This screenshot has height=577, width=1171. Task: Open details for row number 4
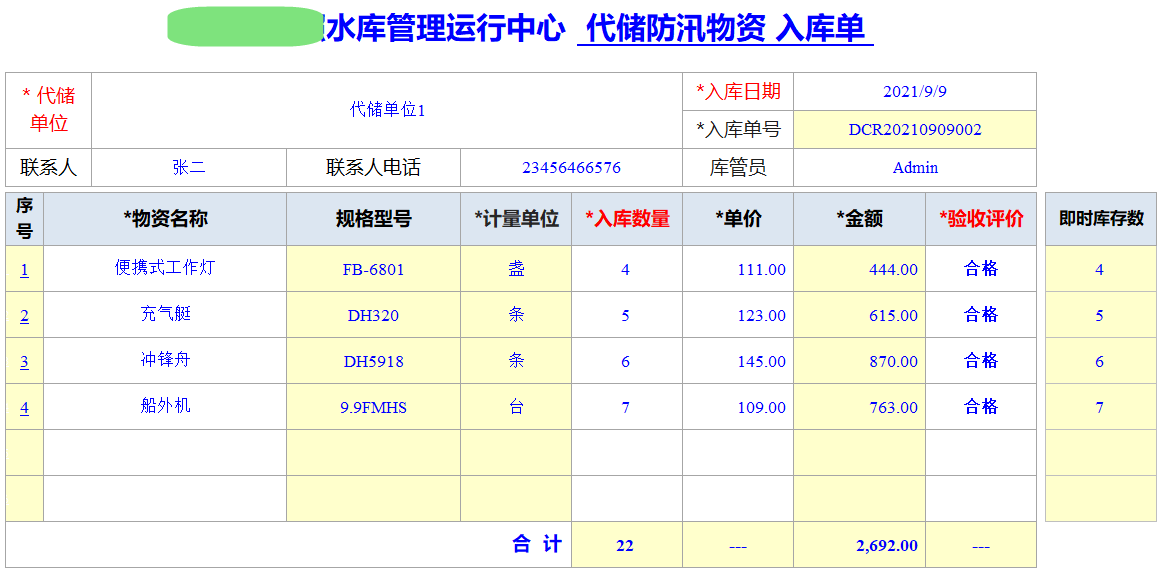pyautogui.click(x=22, y=407)
